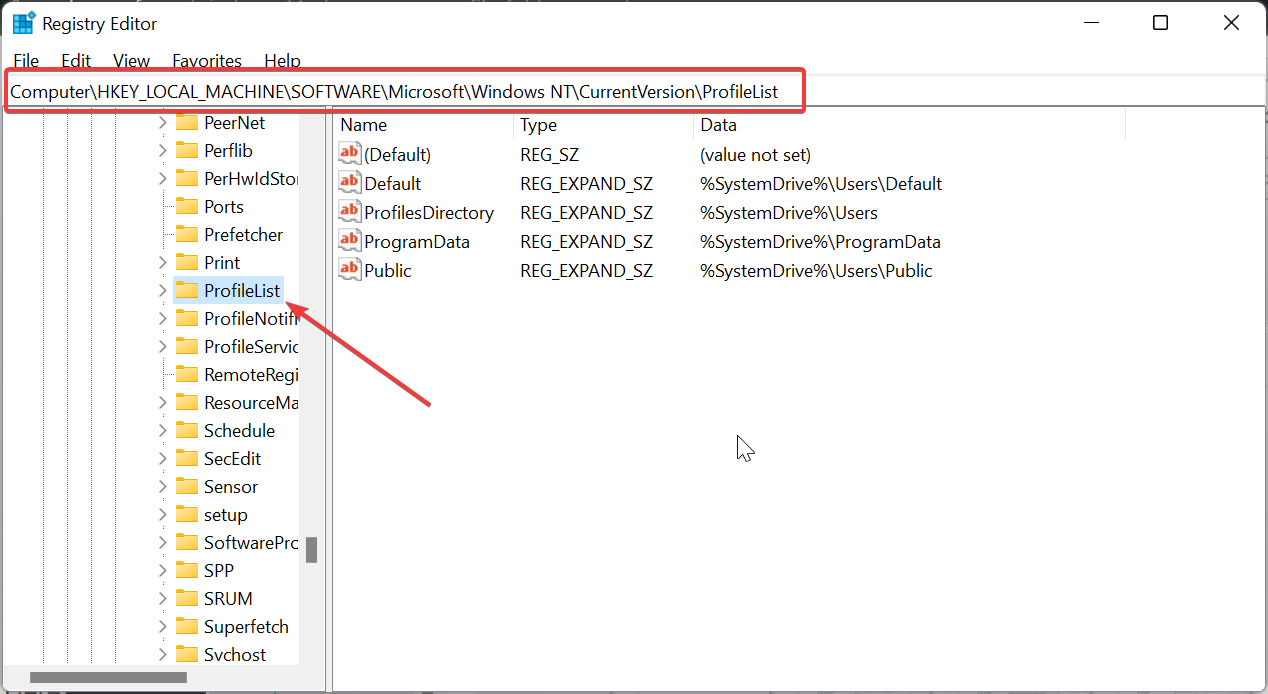Viewport: 1268px width, 694px height.
Task: Click the tree pane vertical scrollbar thumb
Action: pos(311,550)
